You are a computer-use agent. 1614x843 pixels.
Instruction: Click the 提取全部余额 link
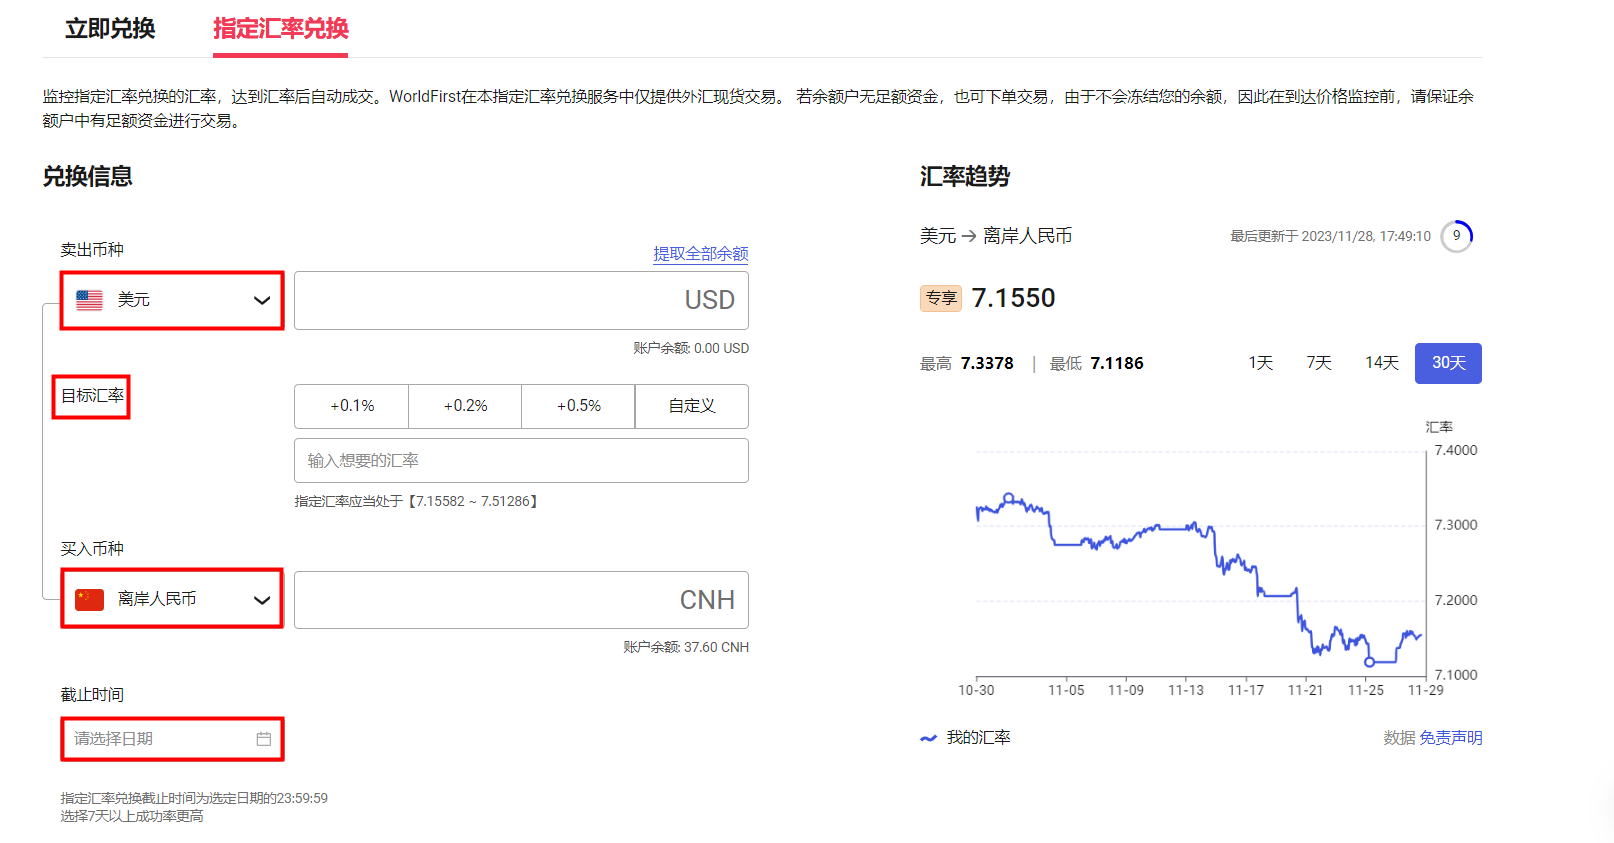(x=700, y=254)
